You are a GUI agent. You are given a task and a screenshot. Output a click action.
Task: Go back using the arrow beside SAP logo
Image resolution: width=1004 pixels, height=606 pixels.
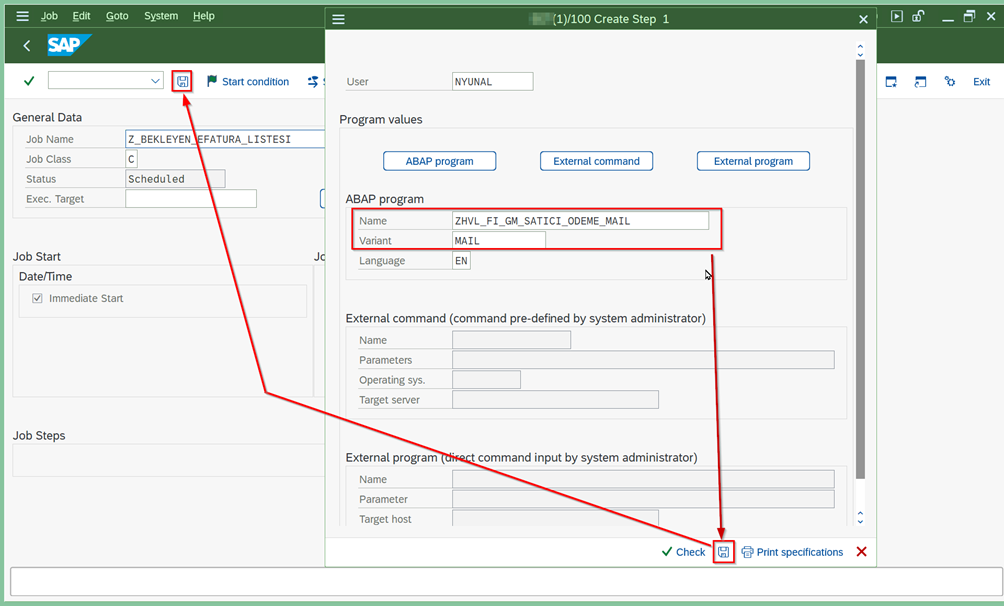coord(27,46)
